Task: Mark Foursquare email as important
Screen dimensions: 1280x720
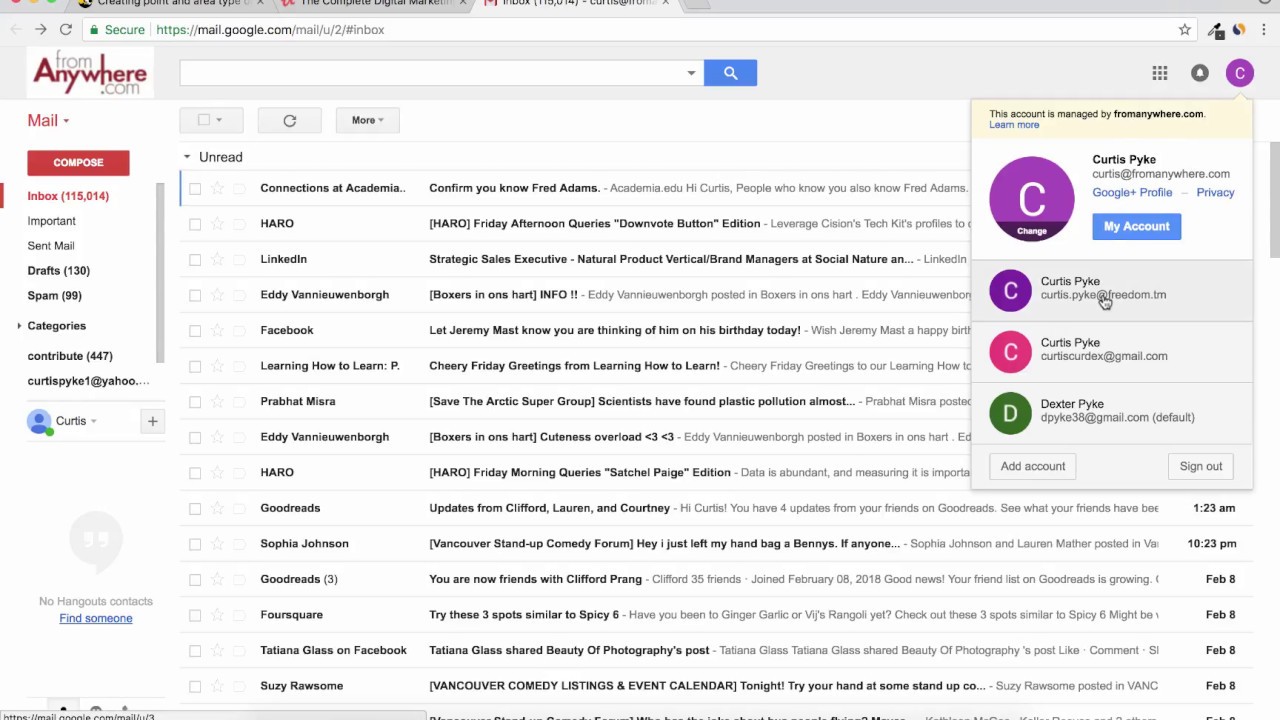Action: [x=239, y=615]
